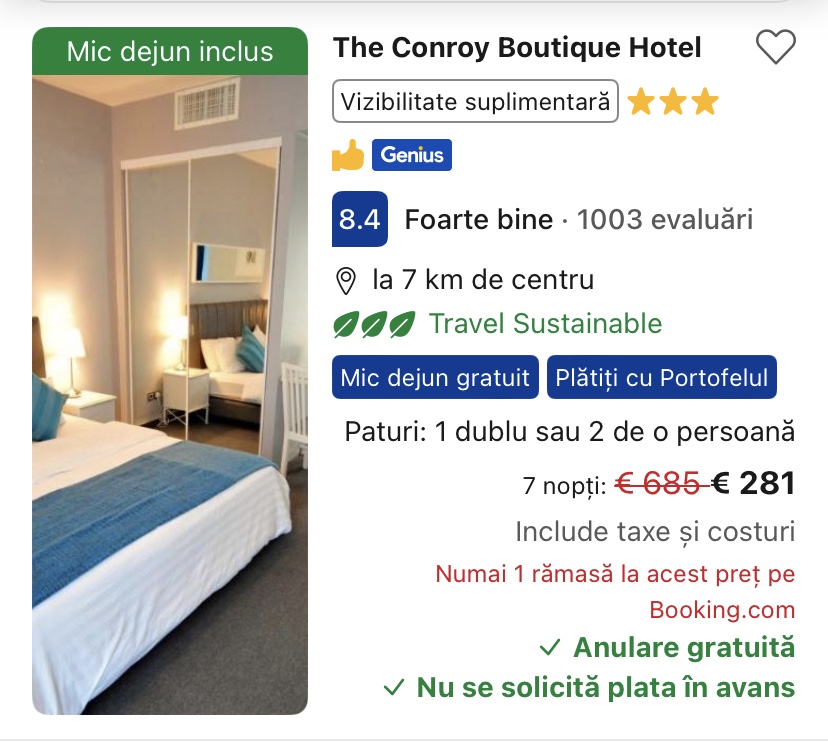Click the crossed-out € 685 price

coord(661,483)
